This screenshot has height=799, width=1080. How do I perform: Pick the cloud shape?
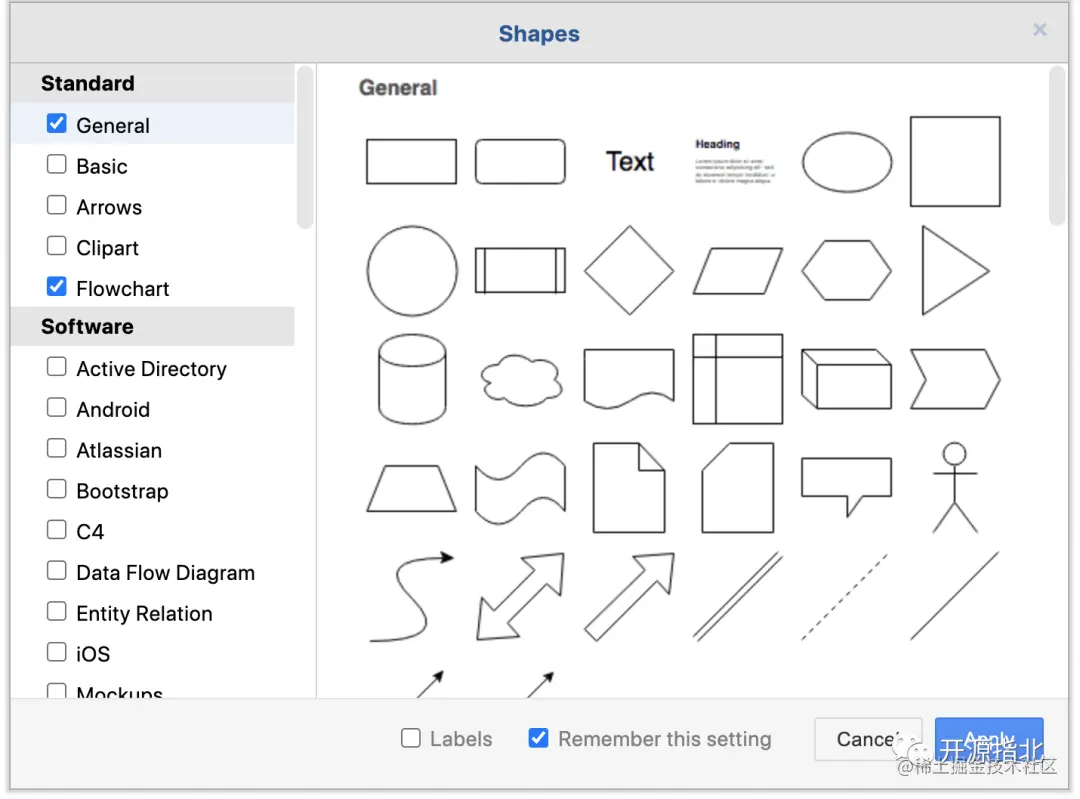520,380
